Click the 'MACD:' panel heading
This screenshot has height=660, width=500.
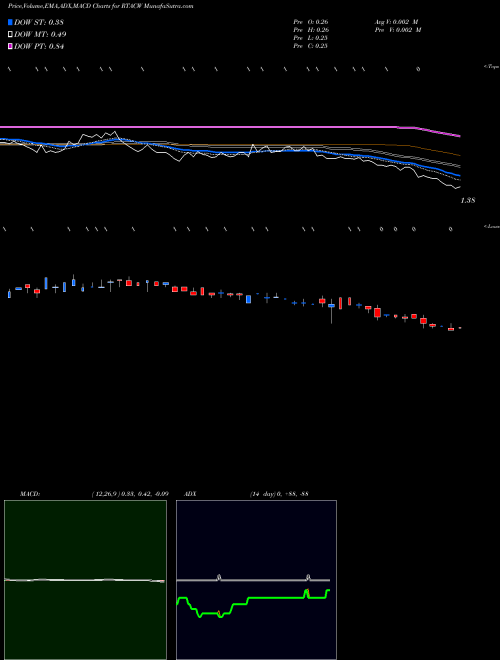click(30, 494)
